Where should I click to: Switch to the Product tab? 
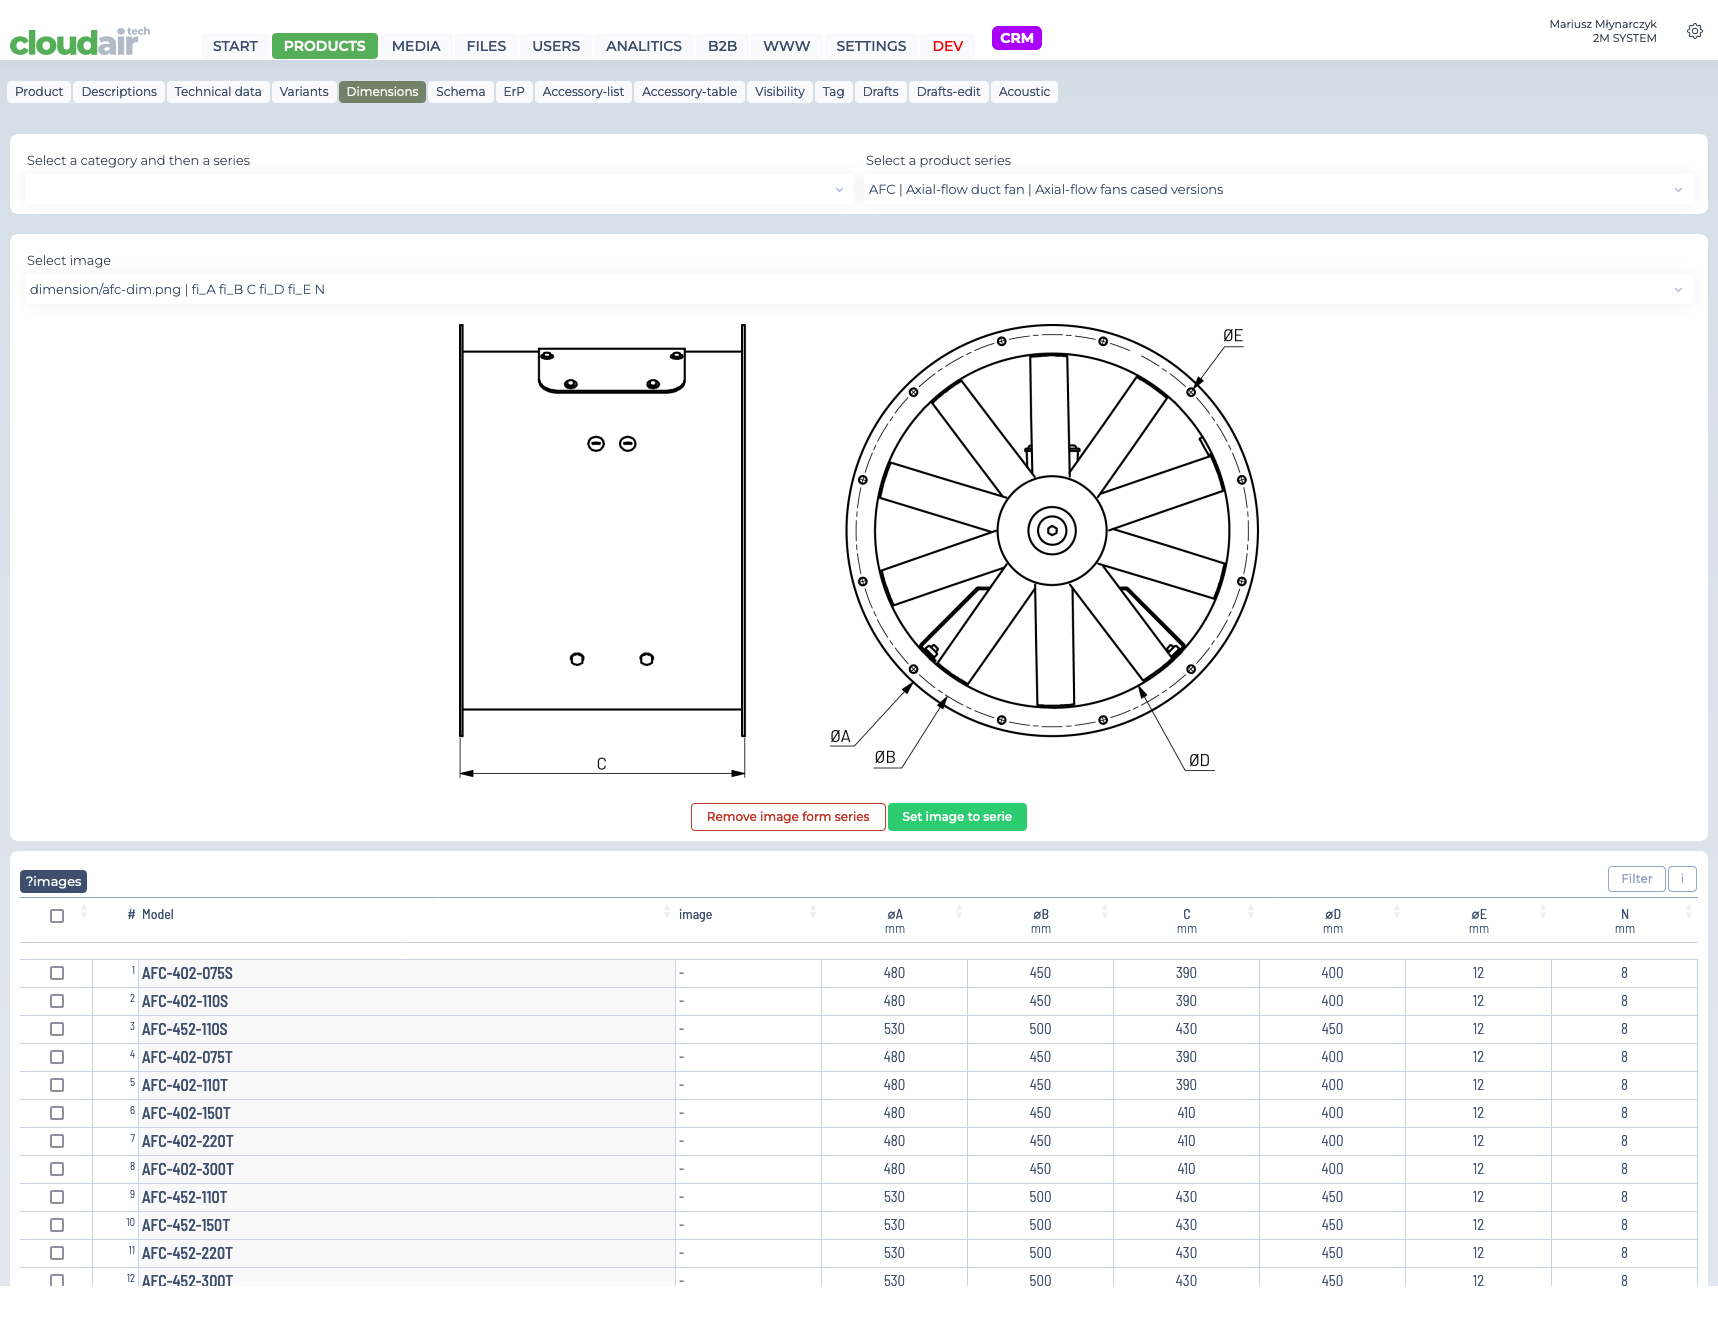coord(39,92)
